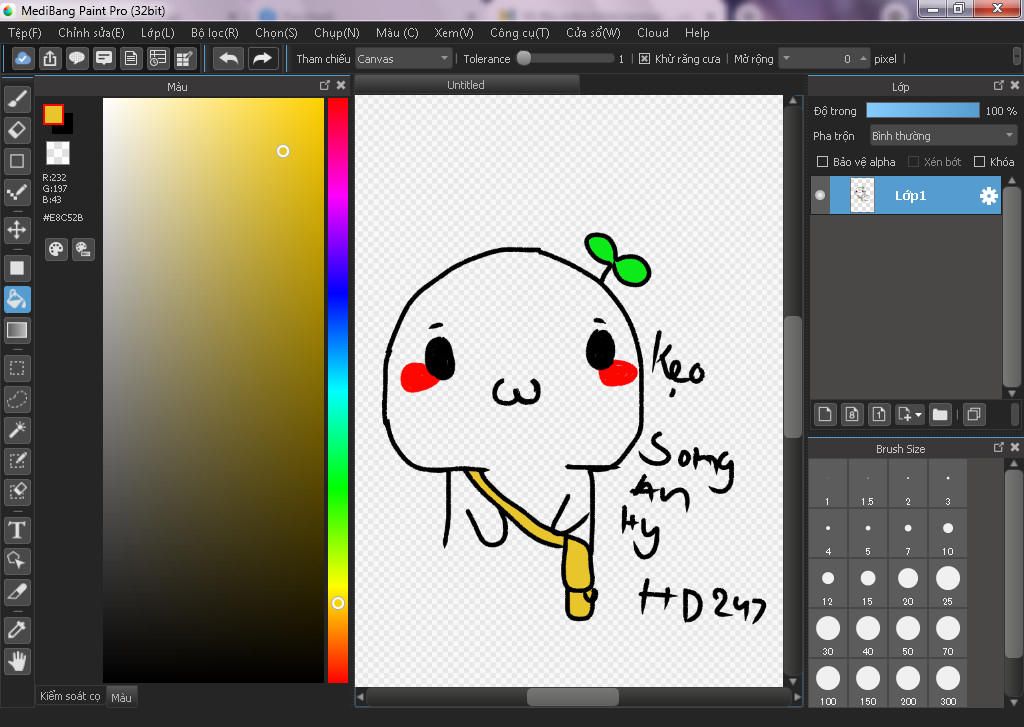Image resolution: width=1024 pixels, height=727 pixels.
Task: Select the yellow foreground color swatch
Action: click(53, 114)
